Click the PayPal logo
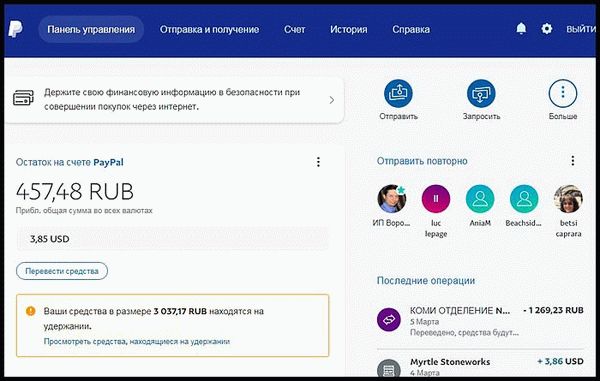The image size is (600, 381). (15, 29)
